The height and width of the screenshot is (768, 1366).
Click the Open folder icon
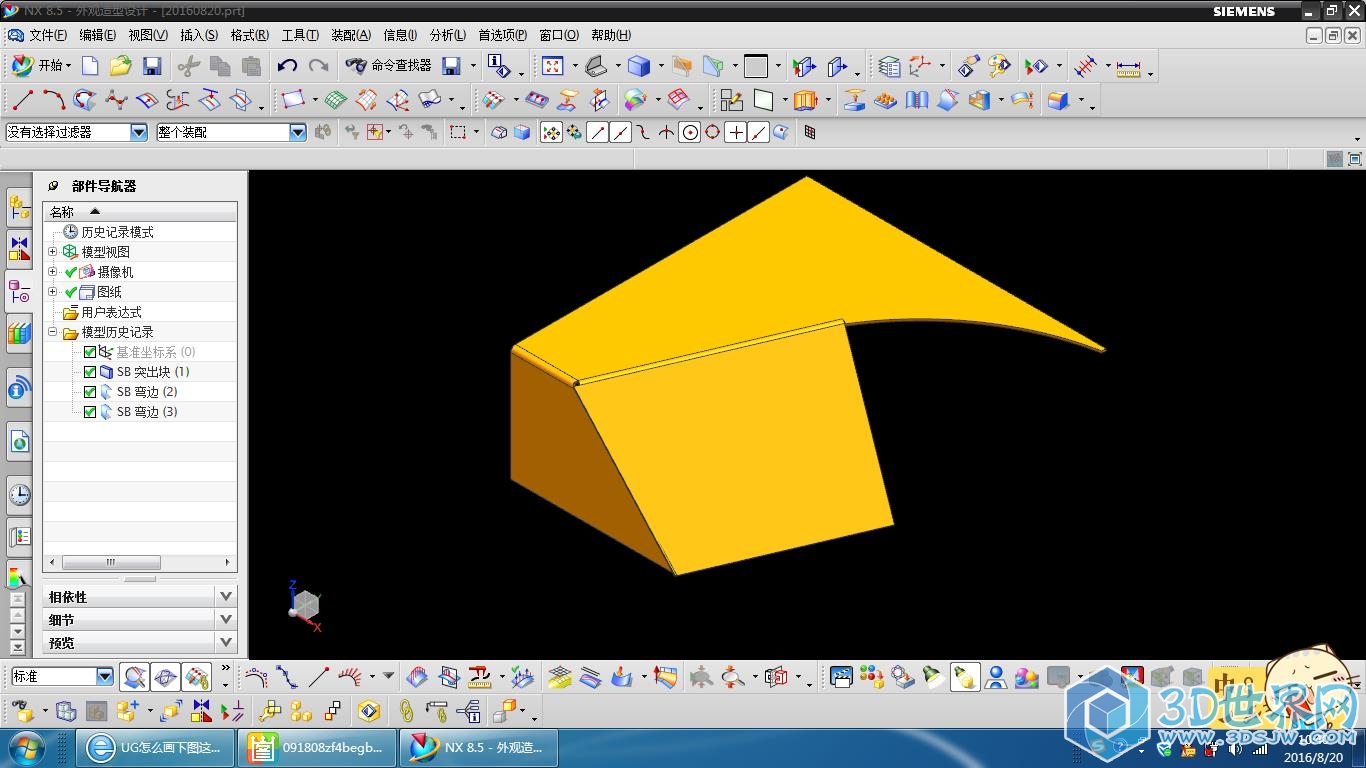click(121, 66)
